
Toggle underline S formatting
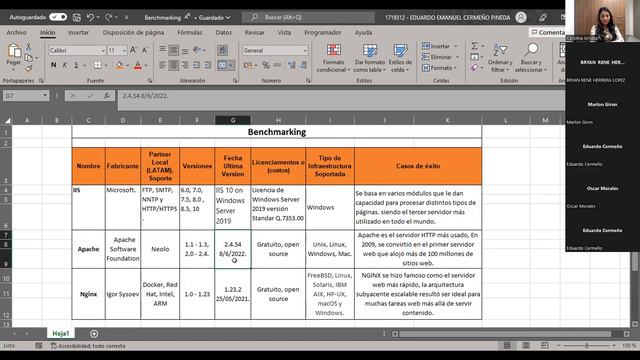tap(76, 65)
